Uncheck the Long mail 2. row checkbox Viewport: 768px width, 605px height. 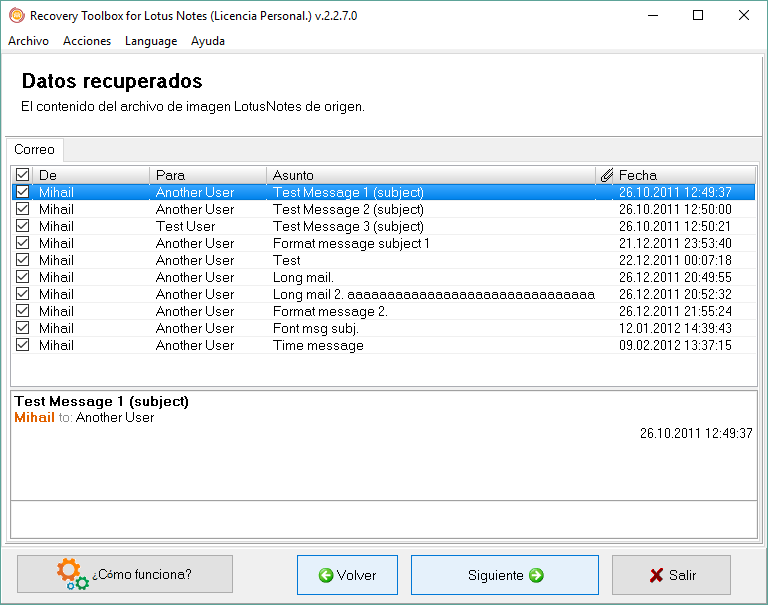pyautogui.click(x=23, y=294)
